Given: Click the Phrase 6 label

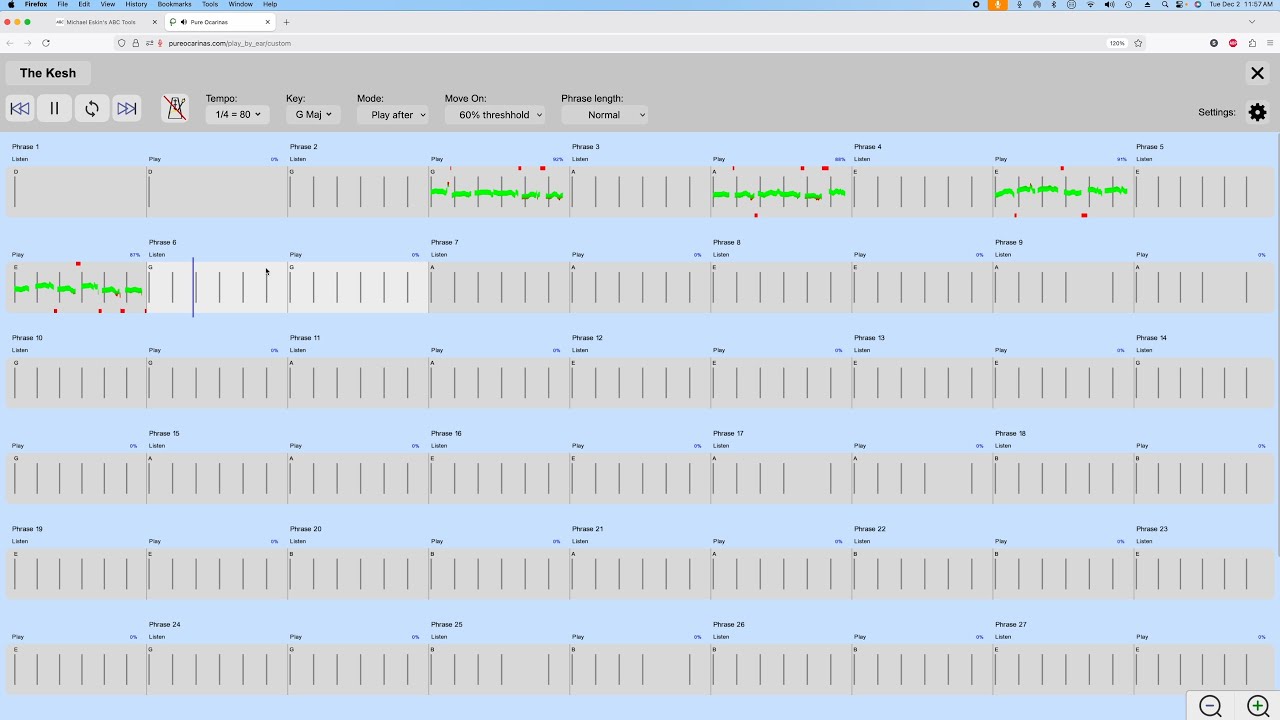Looking at the screenshot, I should (163, 242).
